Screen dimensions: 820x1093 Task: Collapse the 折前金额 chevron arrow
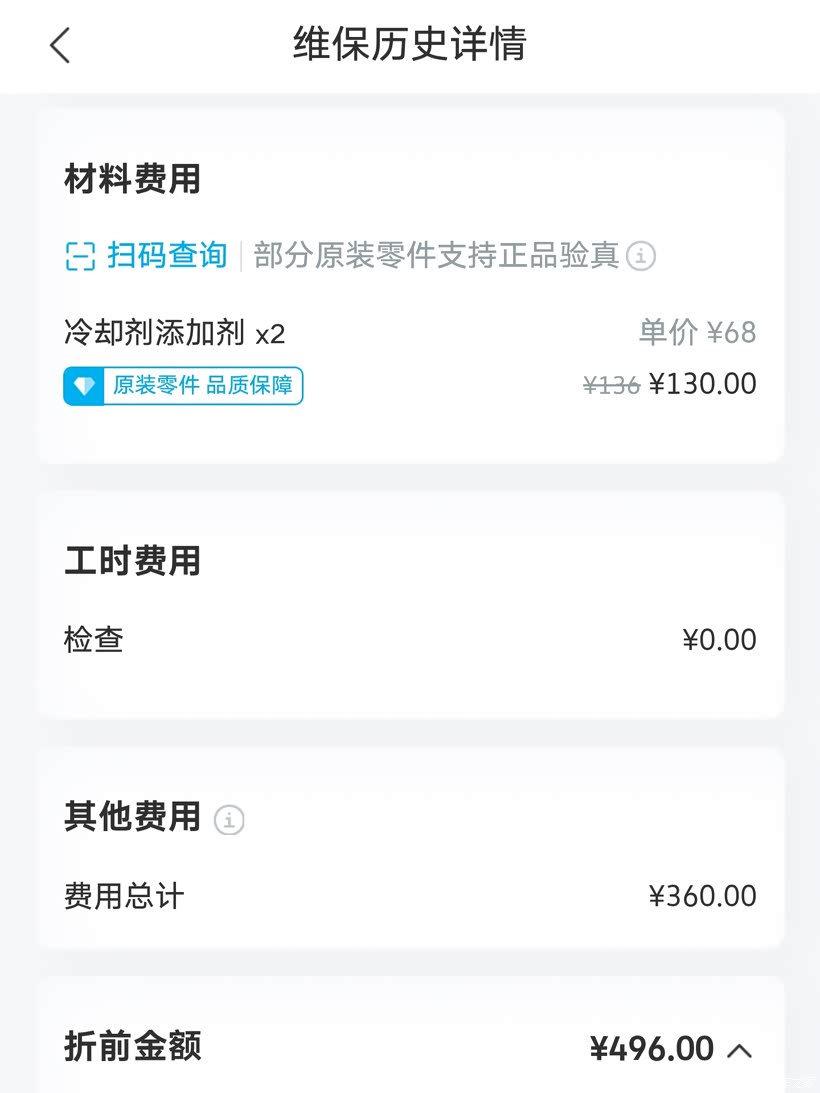(739, 1050)
